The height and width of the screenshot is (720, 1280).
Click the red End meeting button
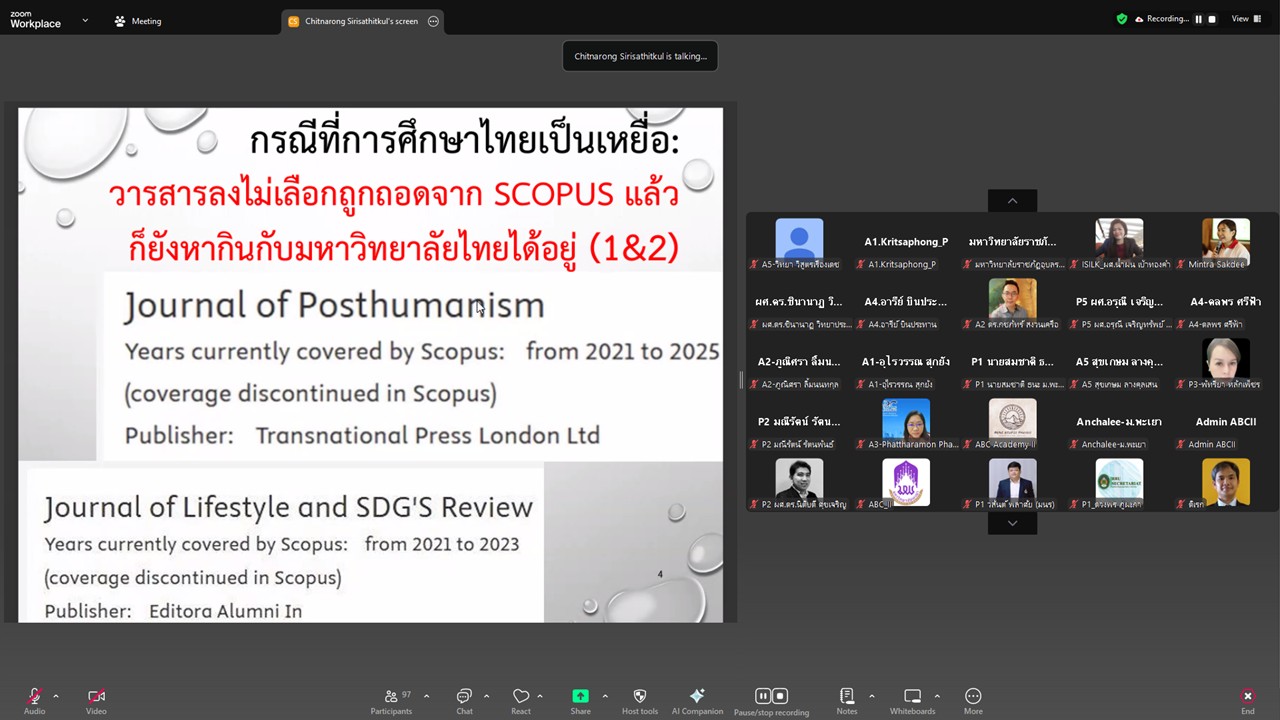pyautogui.click(x=1247, y=701)
